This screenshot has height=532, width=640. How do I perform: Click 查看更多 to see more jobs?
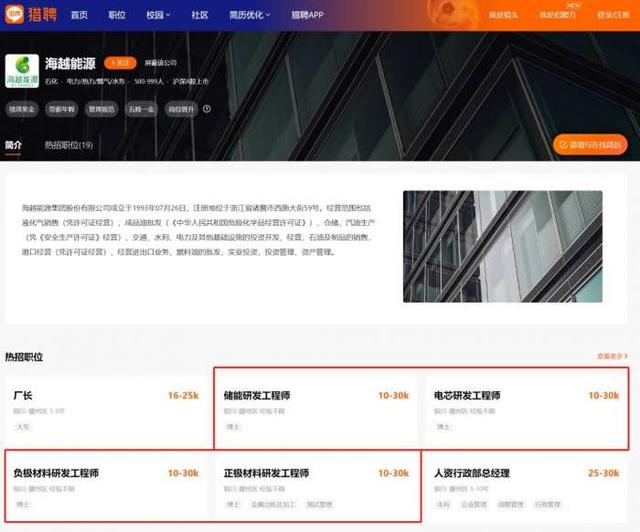[x=613, y=356]
